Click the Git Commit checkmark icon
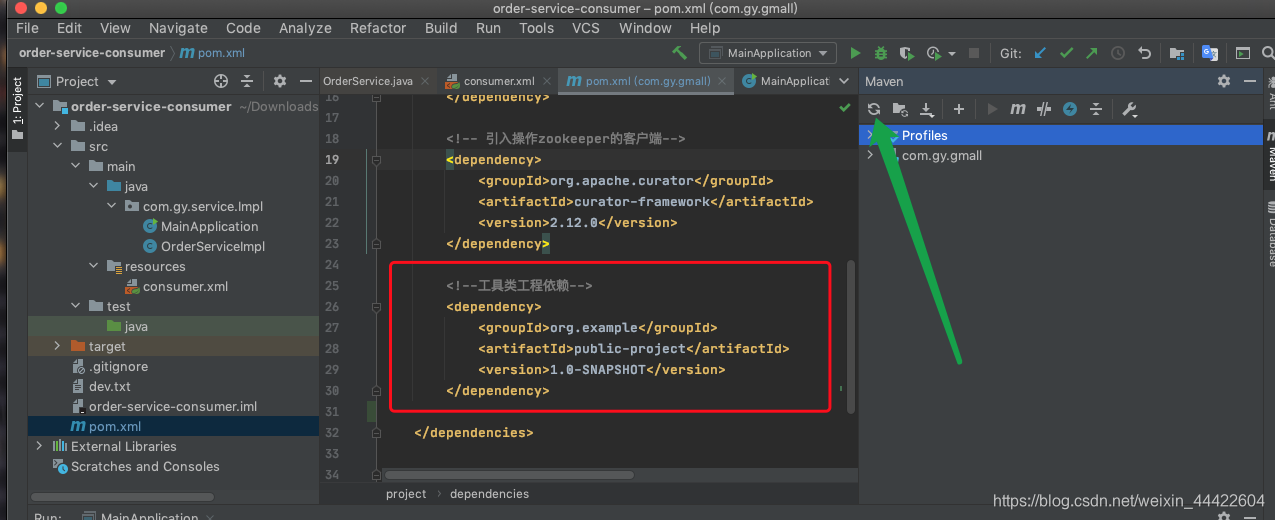This screenshot has width=1275, height=520. point(1066,53)
